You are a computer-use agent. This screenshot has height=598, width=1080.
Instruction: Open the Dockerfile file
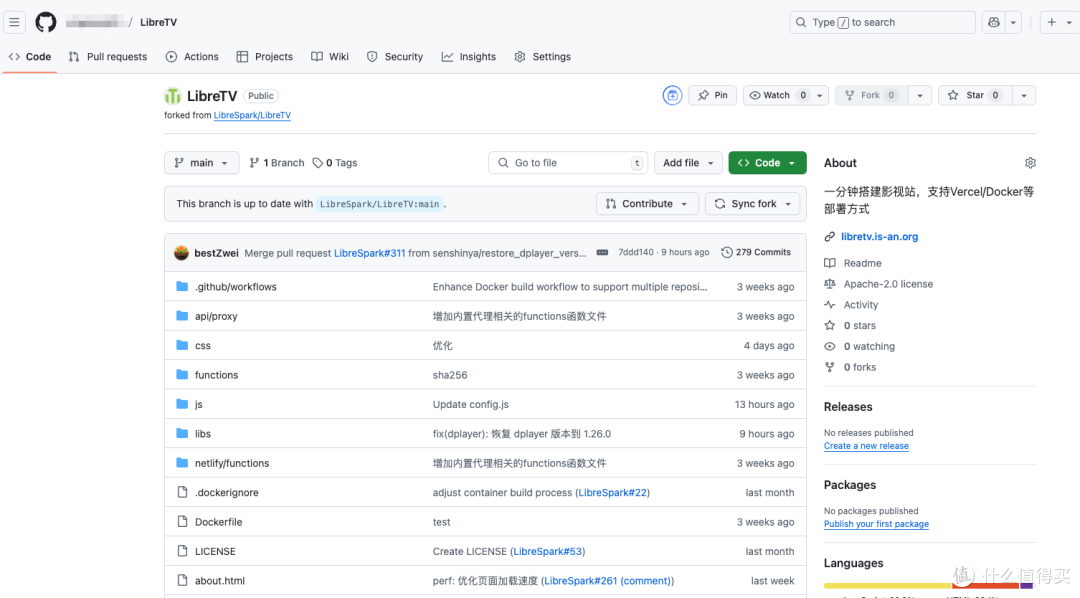(x=218, y=522)
